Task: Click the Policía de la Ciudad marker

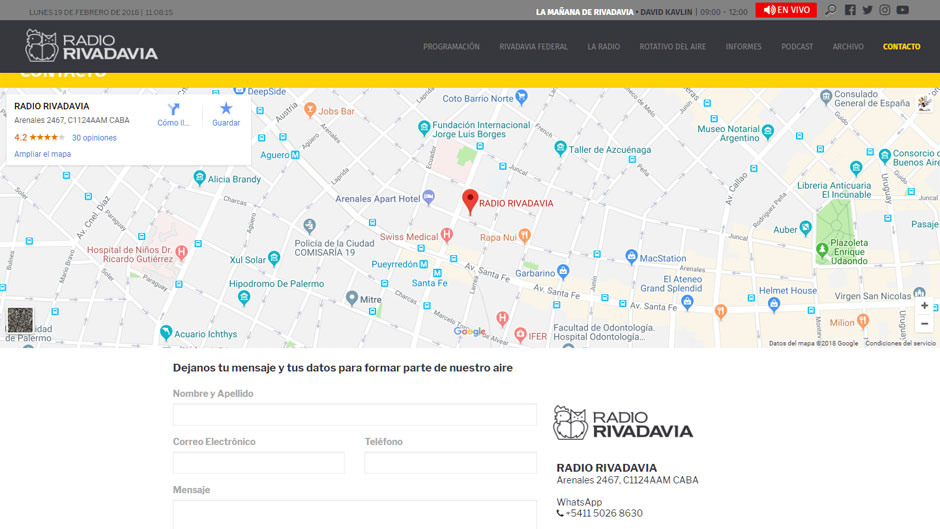Action: 309,226
